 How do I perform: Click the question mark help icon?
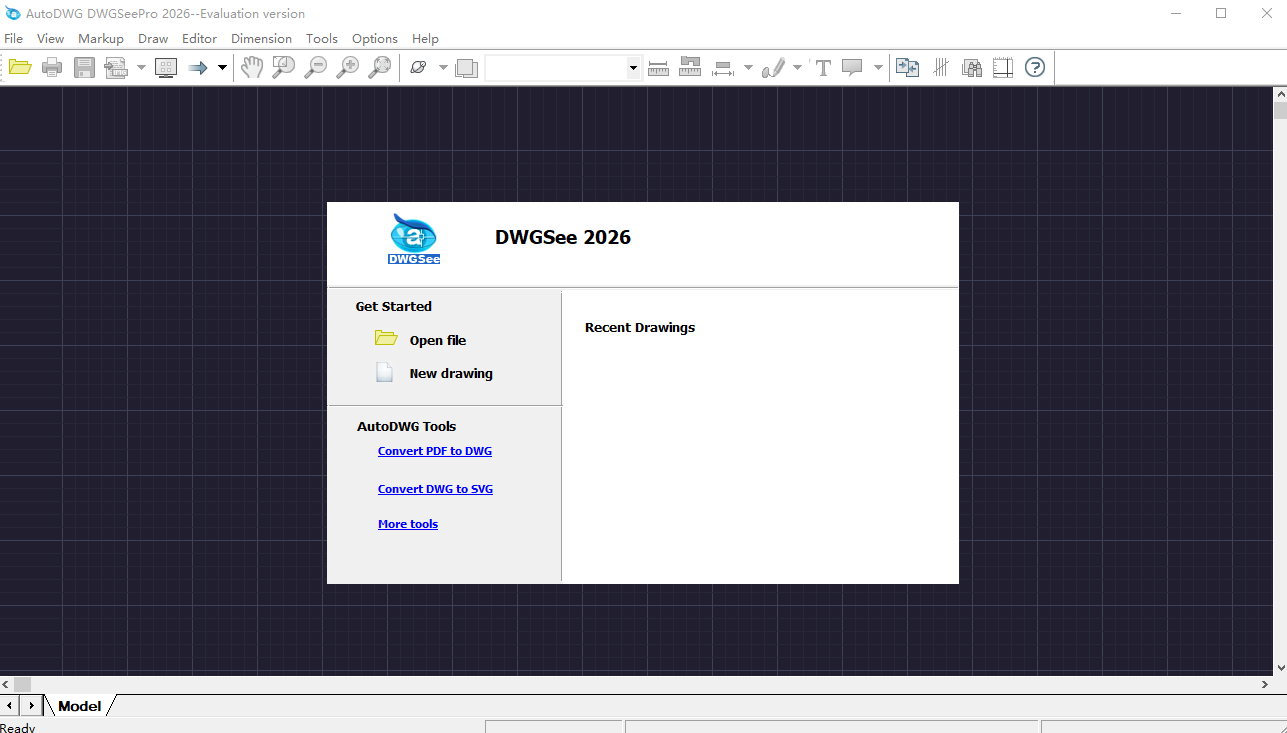[x=1035, y=68]
